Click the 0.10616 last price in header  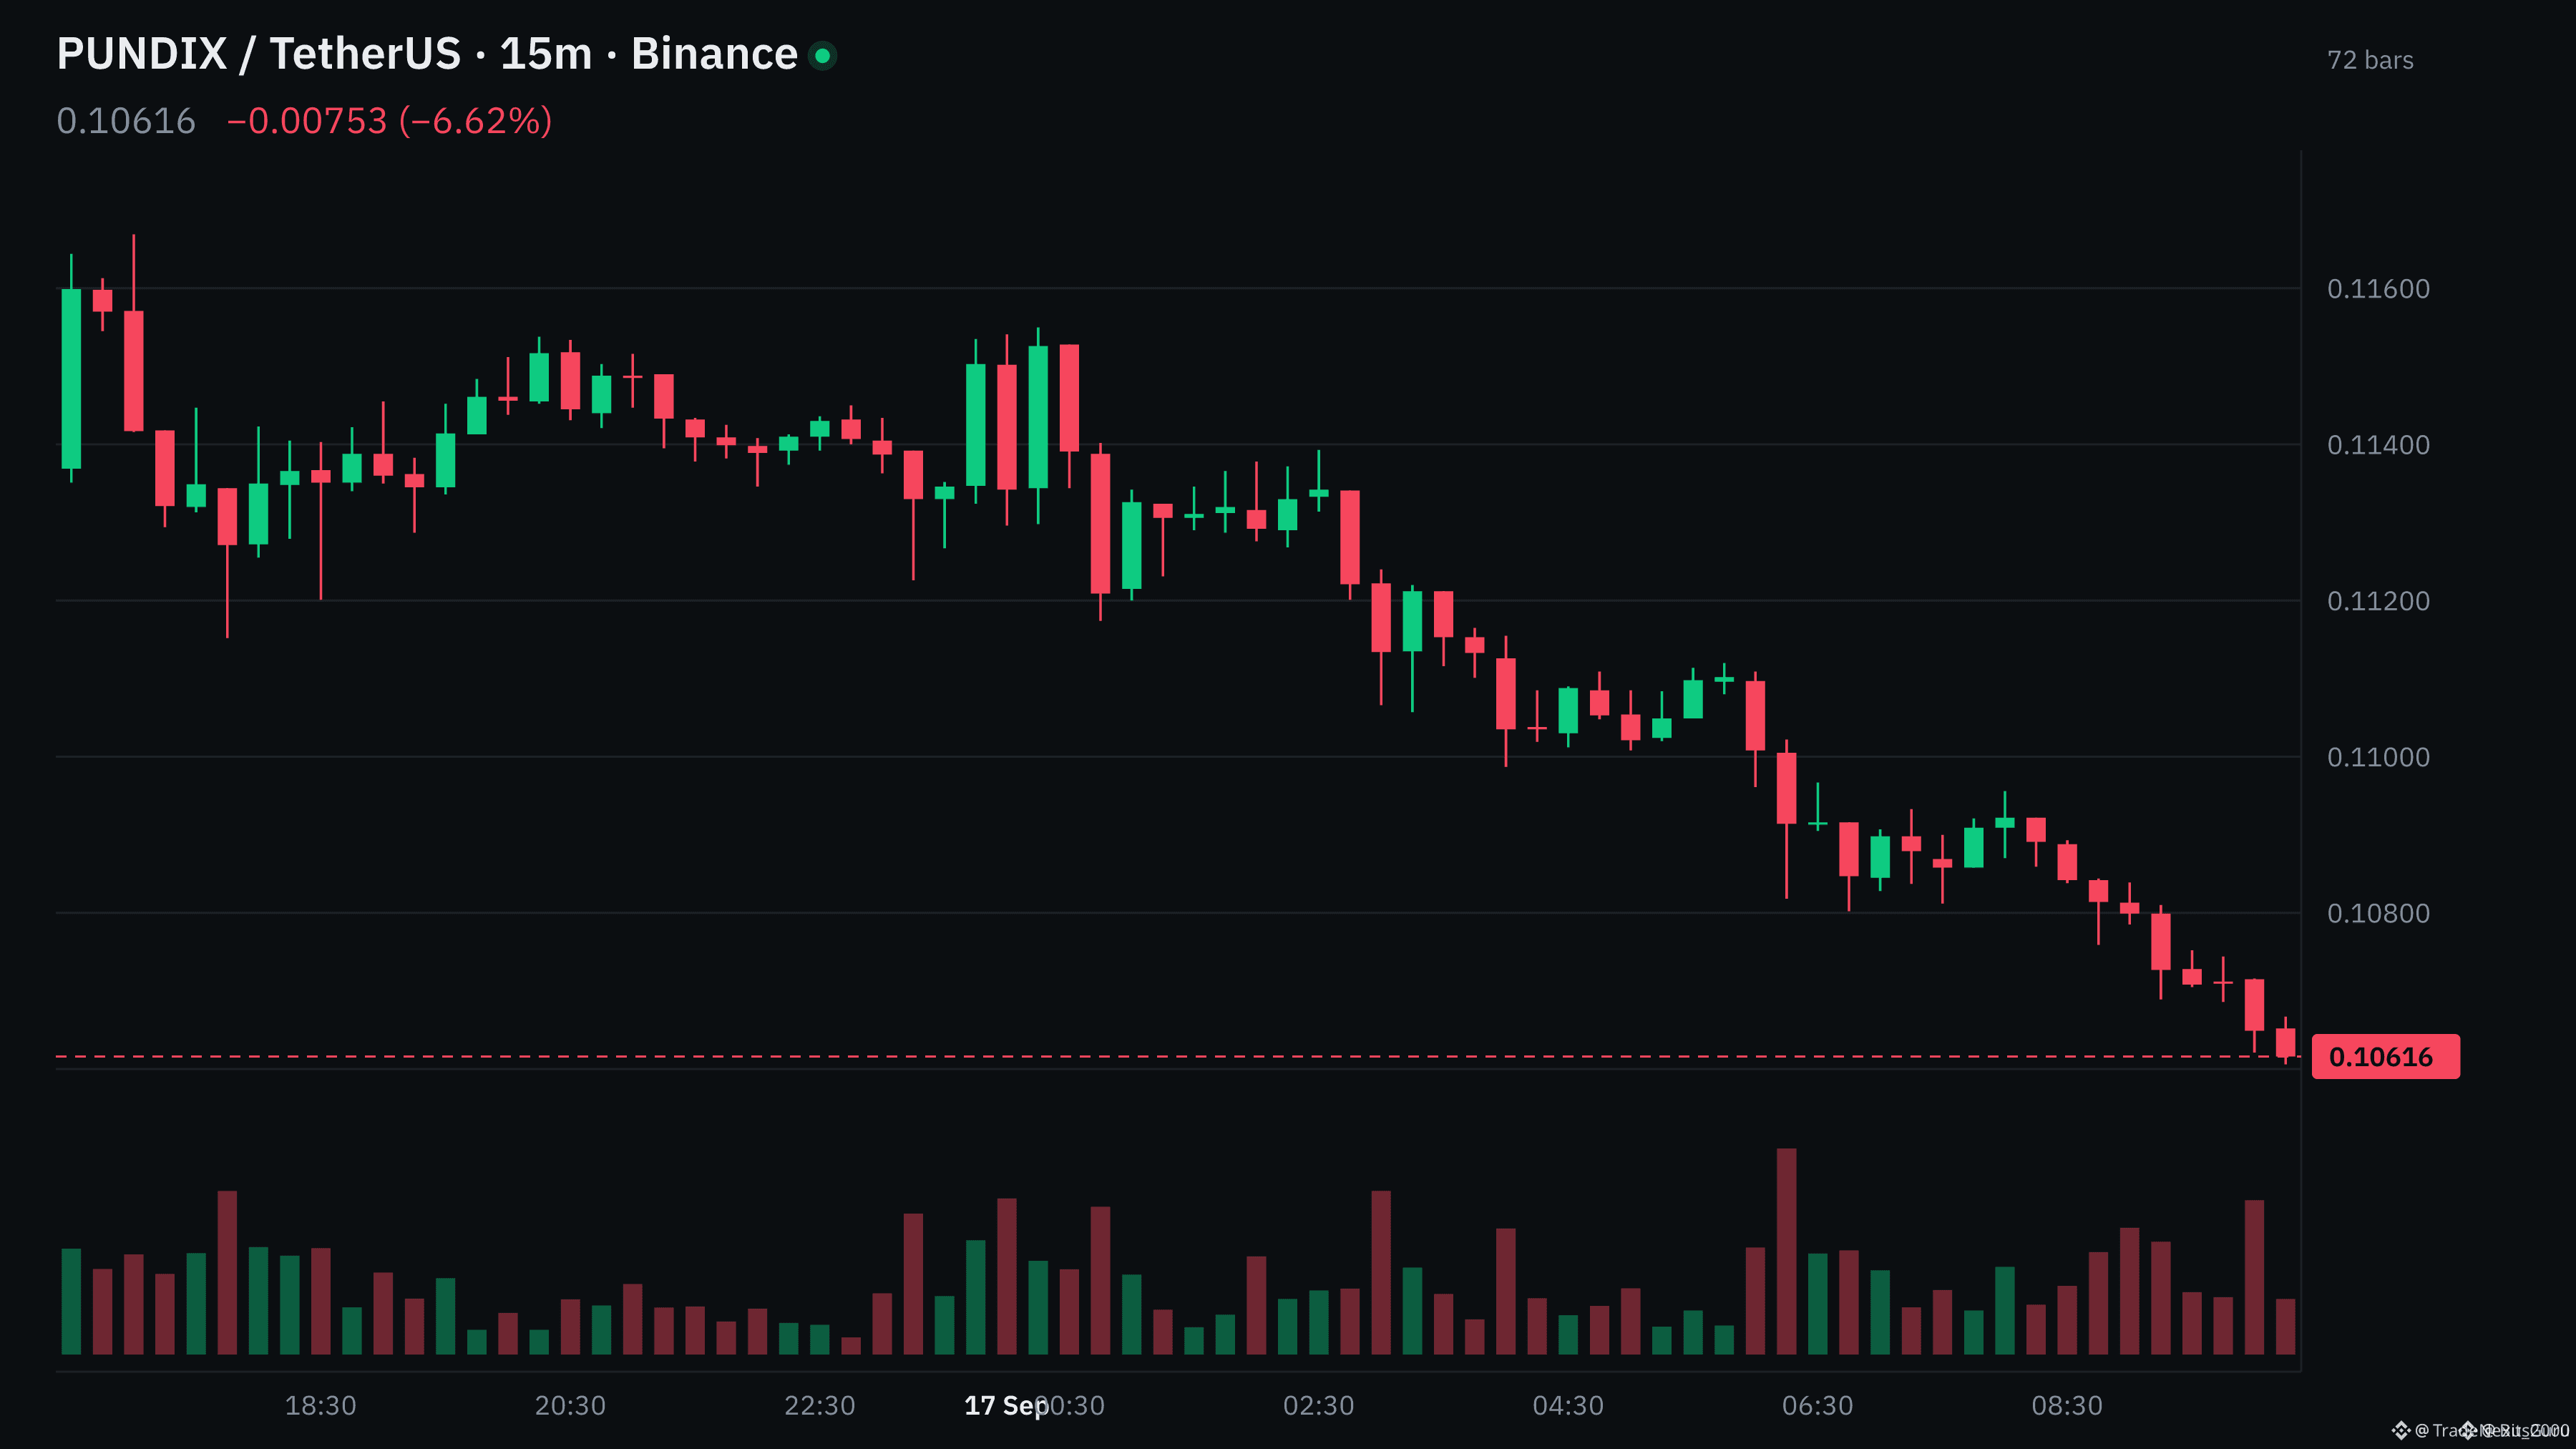[126, 121]
